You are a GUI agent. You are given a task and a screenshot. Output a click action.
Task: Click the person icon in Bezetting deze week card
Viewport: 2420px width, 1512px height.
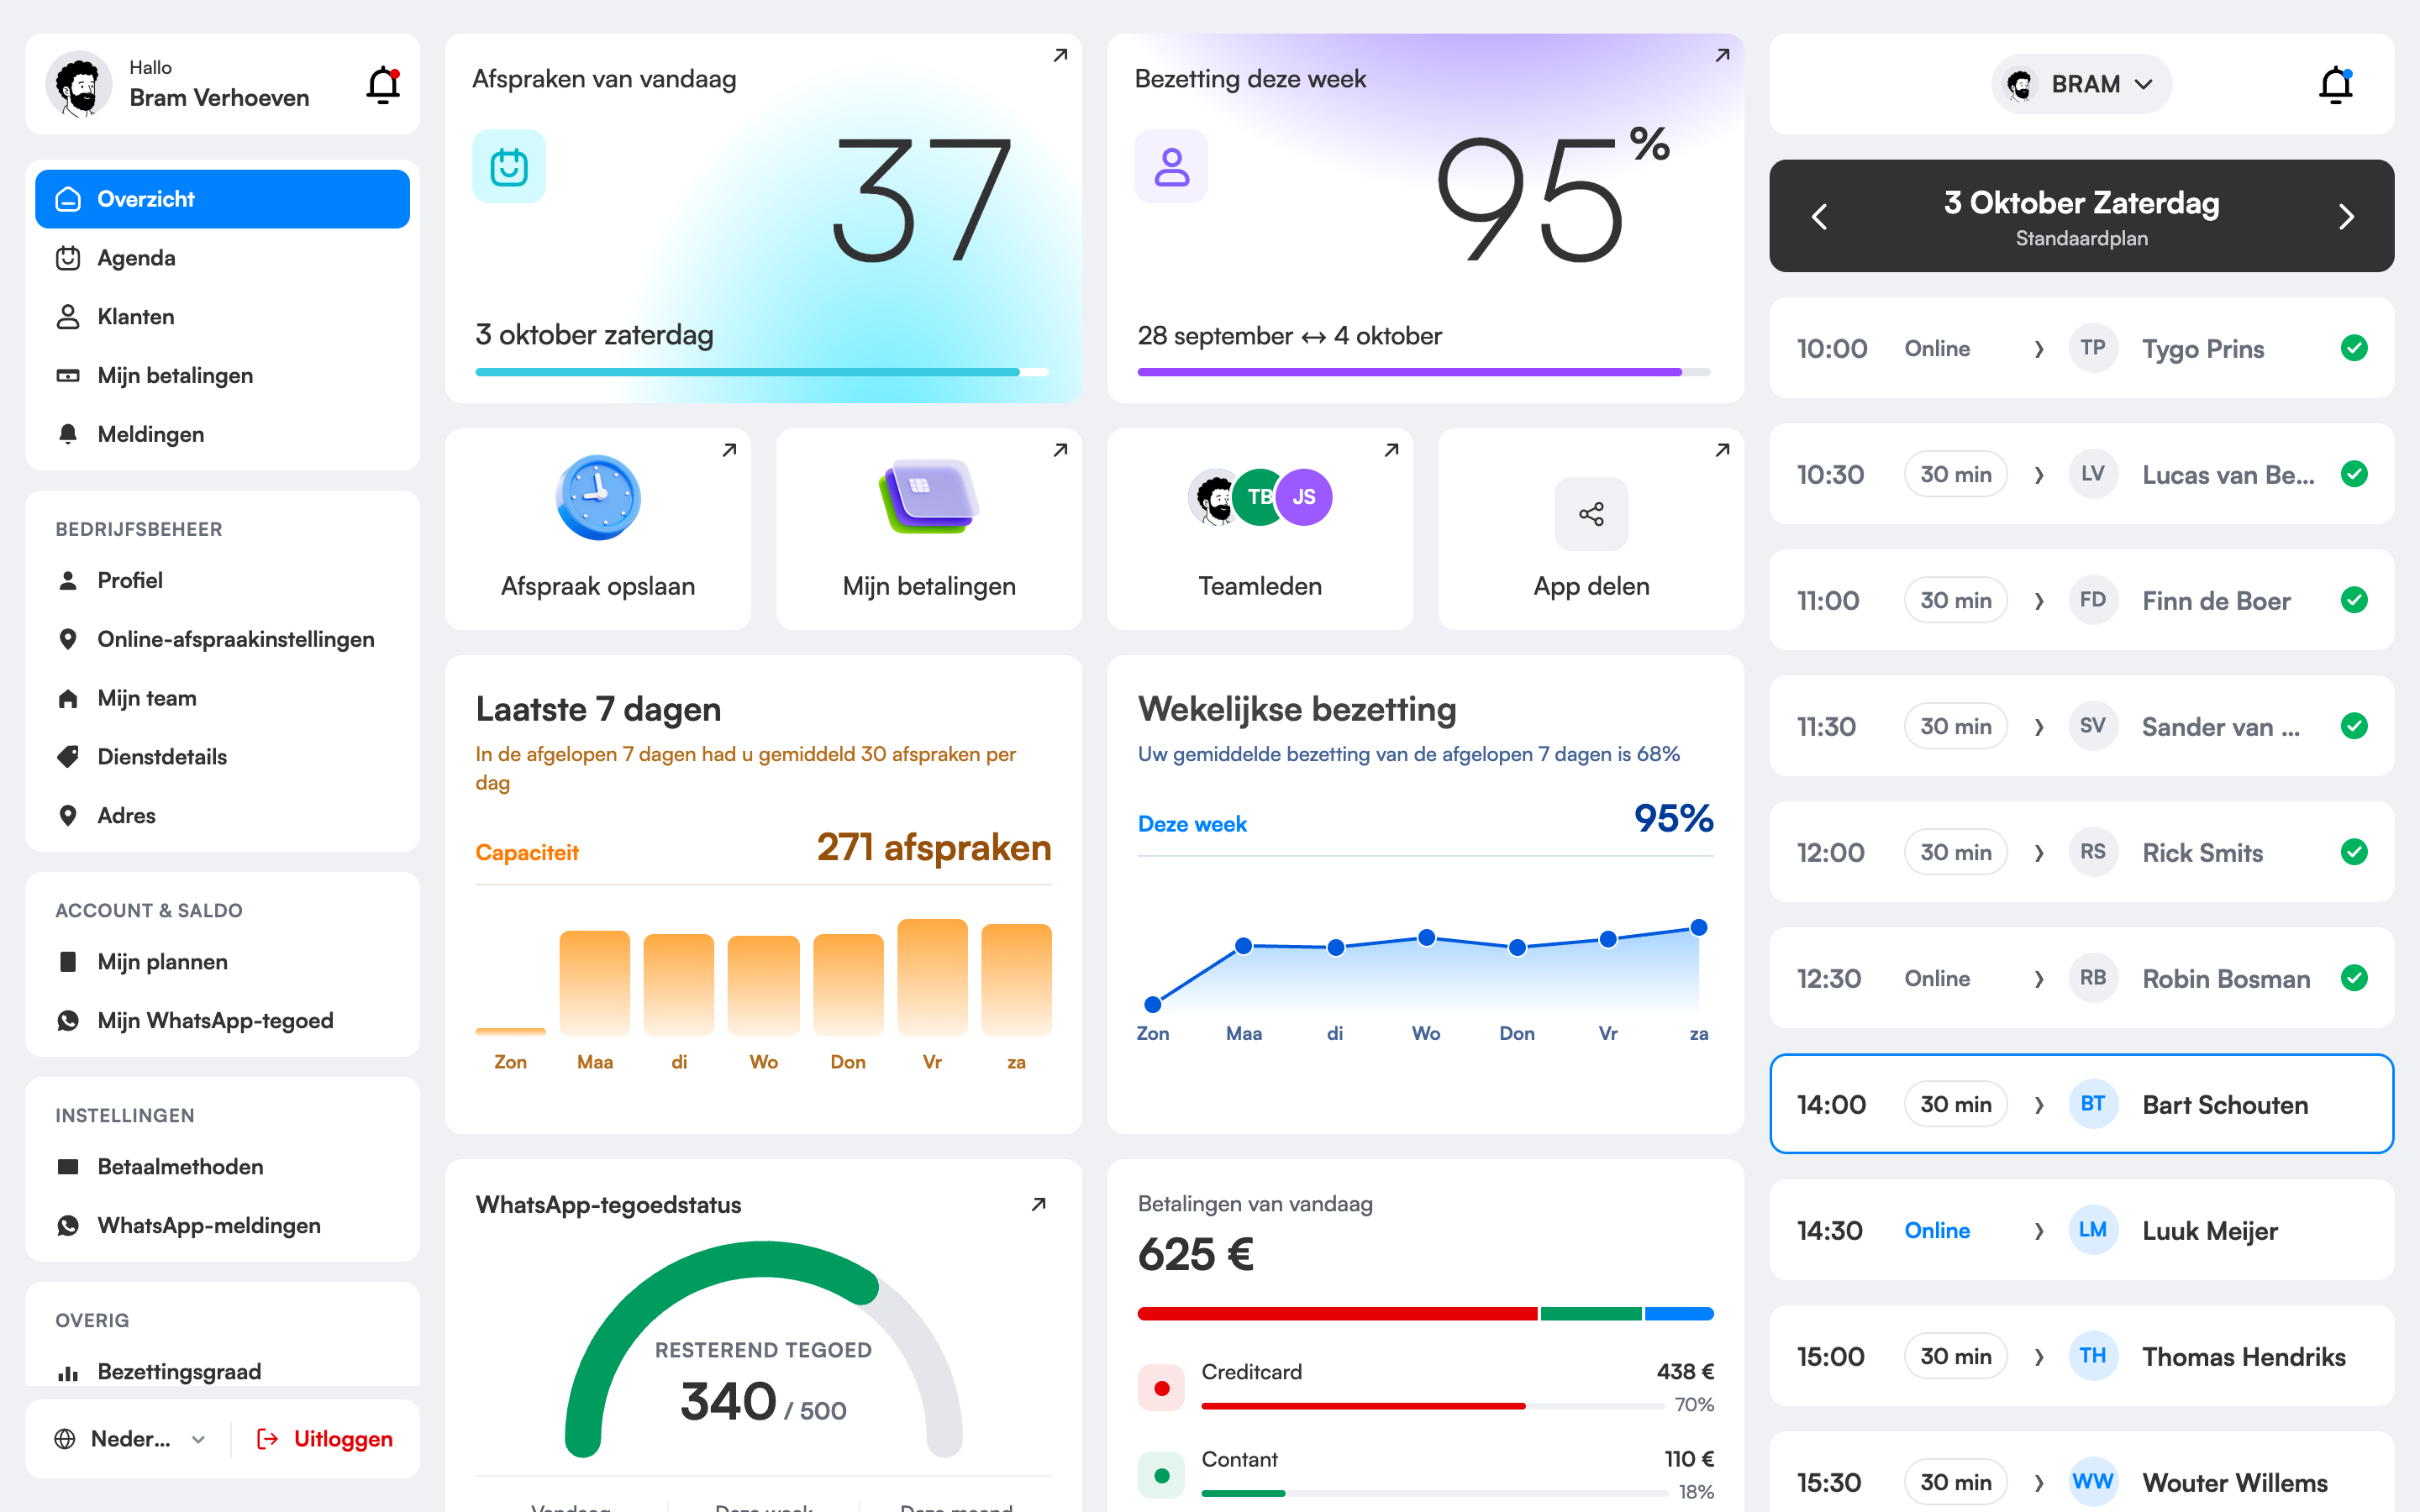coord(1171,166)
